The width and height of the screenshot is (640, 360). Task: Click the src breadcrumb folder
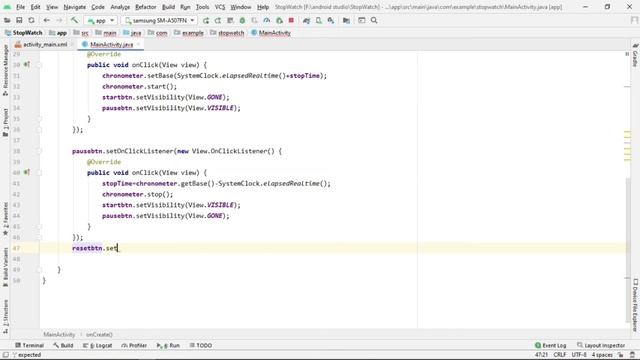coord(81,33)
